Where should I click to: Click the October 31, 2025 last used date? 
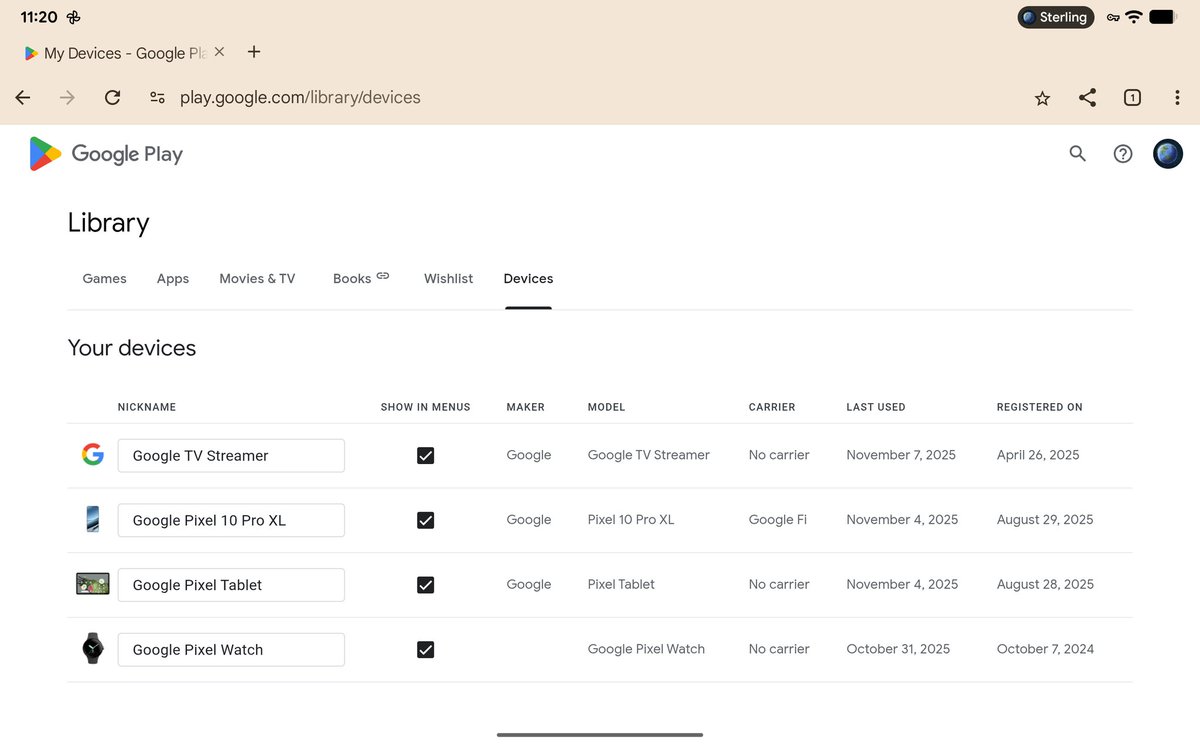point(898,649)
